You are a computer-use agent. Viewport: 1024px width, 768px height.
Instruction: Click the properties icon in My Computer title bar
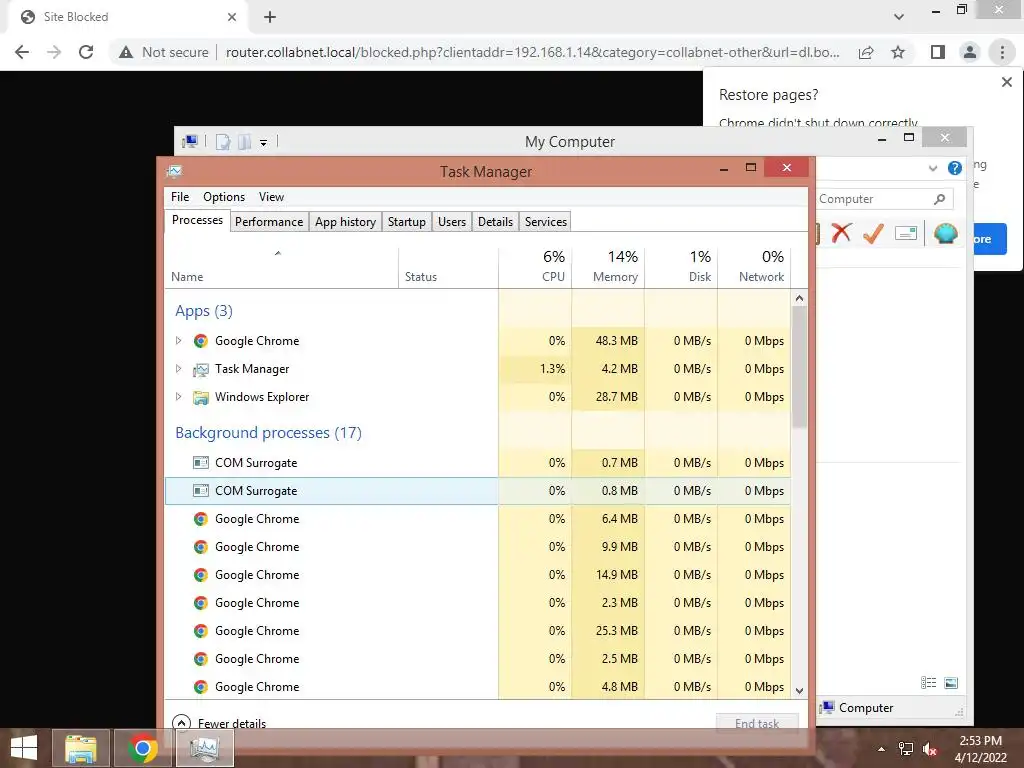tap(223, 142)
